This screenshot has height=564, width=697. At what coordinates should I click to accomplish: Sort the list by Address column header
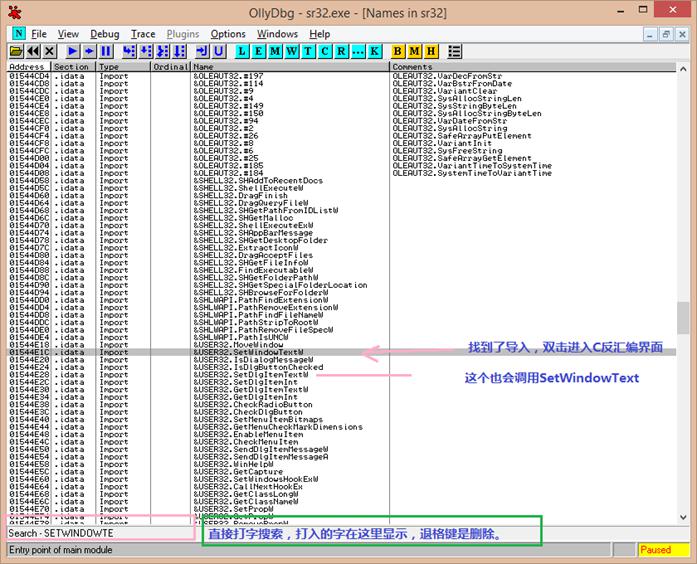pyautogui.click(x=29, y=67)
